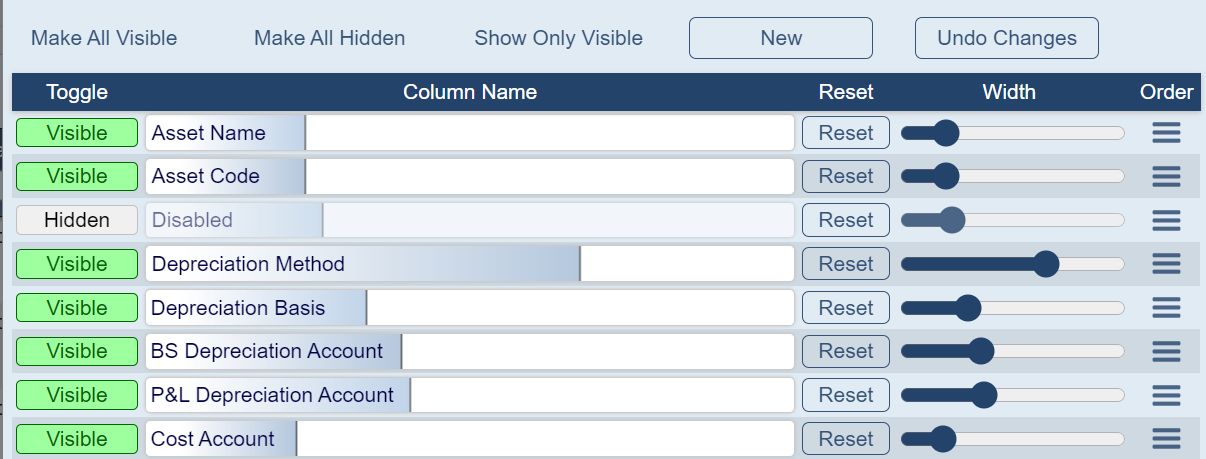Click Show Only Visible
Screen dimensions: 1206x459
(x=558, y=38)
